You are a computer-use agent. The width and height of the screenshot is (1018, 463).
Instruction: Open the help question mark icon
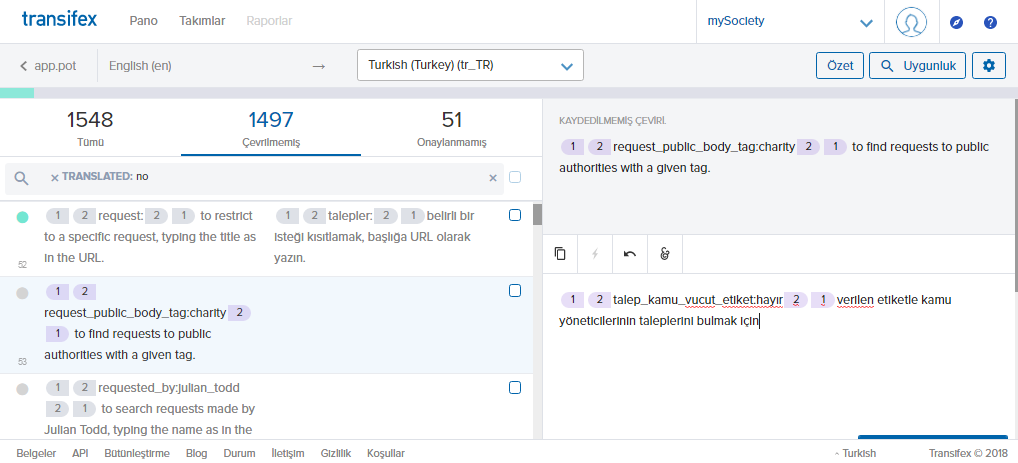coord(989,22)
